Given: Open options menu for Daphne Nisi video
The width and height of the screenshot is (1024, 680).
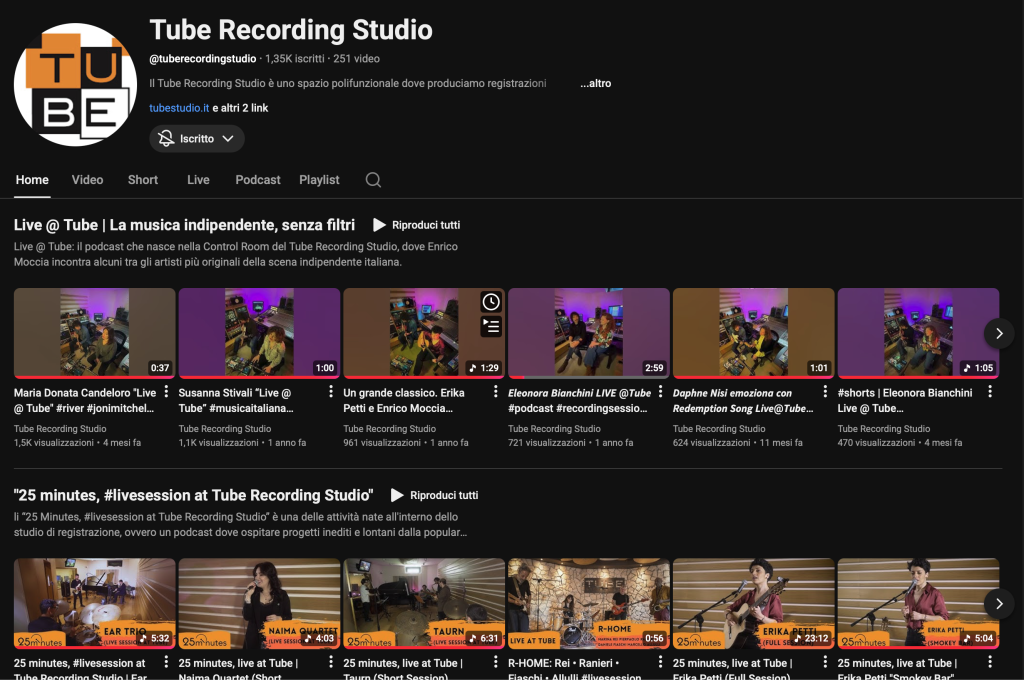Looking at the screenshot, I should coord(825,391).
